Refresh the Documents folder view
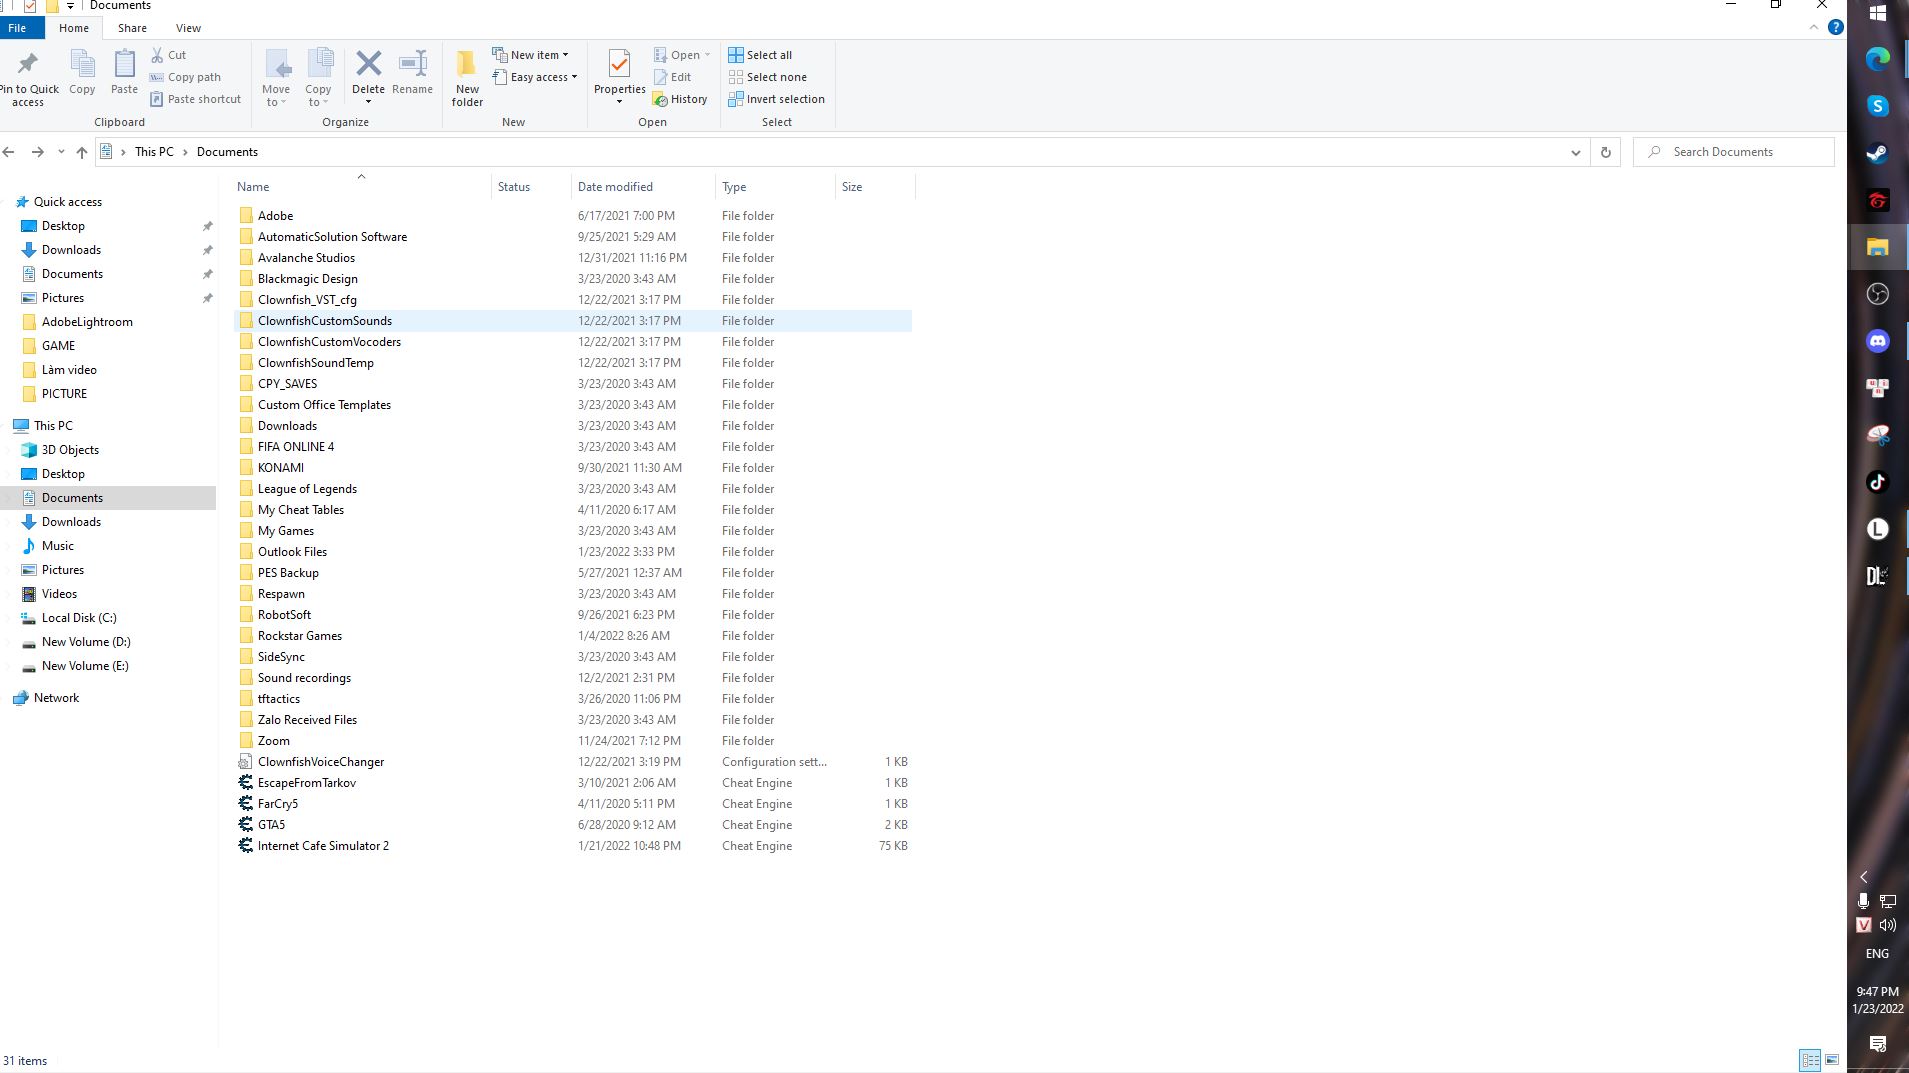 (x=1605, y=152)
